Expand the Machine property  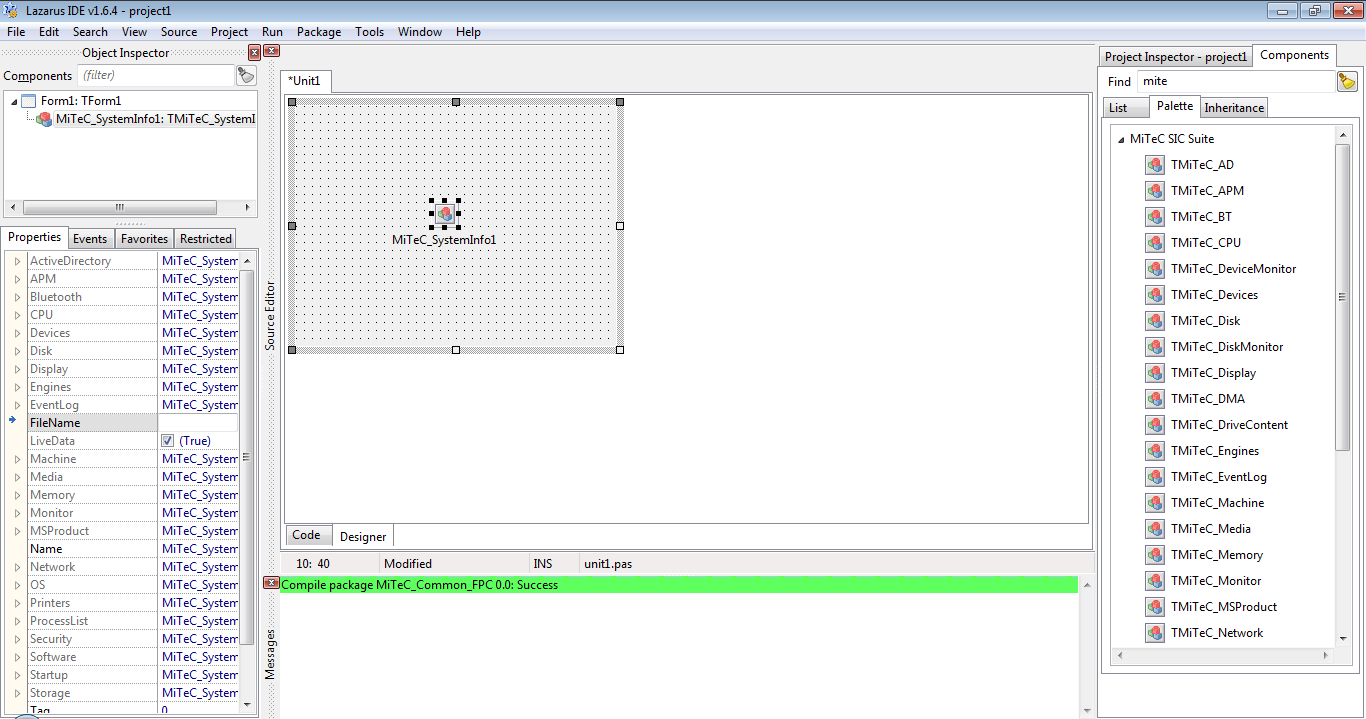[x=17, y=459]
